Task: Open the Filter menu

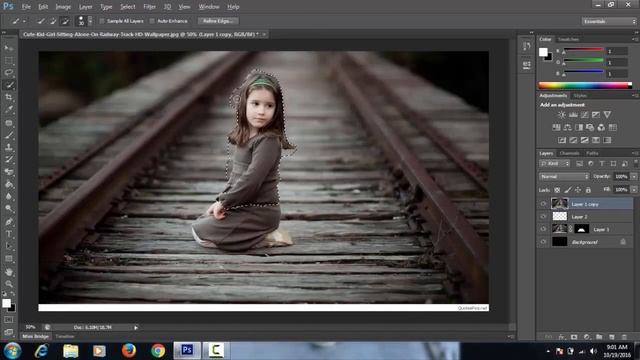Action: (149, 7)
